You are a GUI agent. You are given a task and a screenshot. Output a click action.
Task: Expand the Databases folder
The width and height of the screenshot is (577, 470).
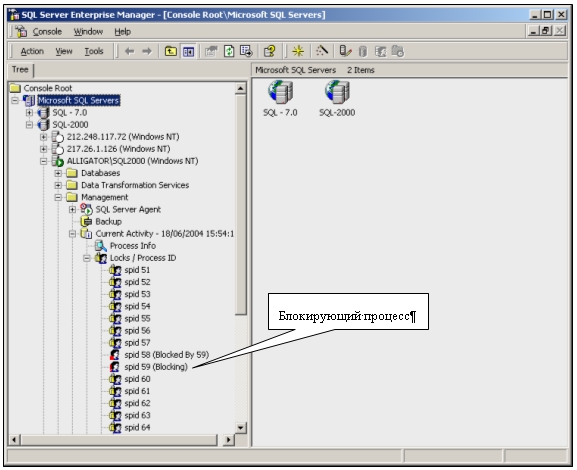coord(58,173)
